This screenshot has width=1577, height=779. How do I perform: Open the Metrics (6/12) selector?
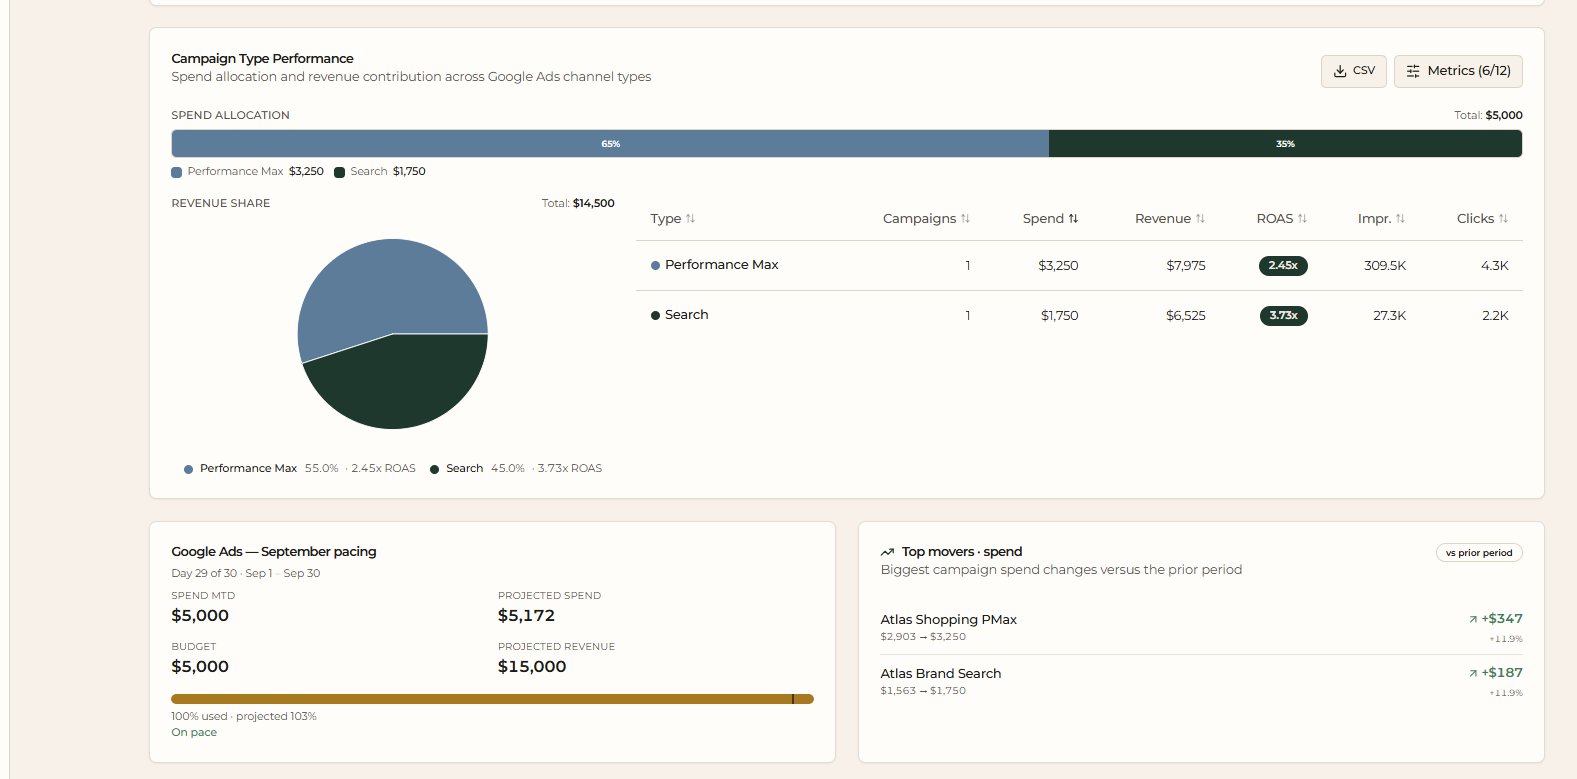pyautogui.click(x=1458, y=71)
